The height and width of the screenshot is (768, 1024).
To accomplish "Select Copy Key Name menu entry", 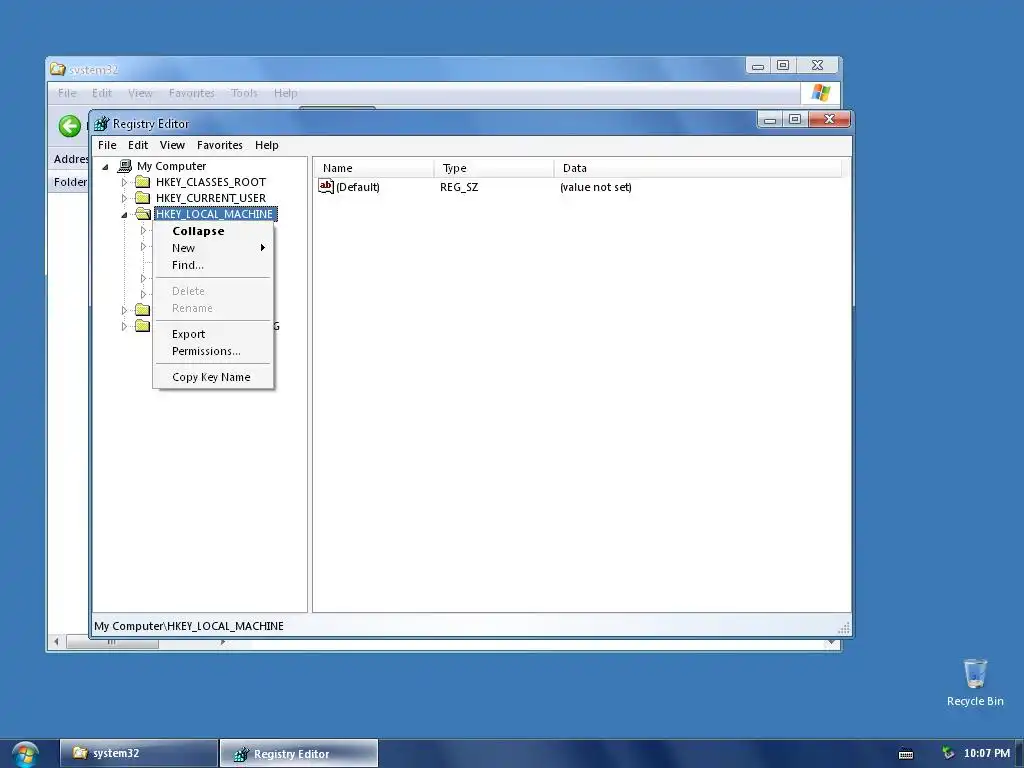I will tap(214, 377).
